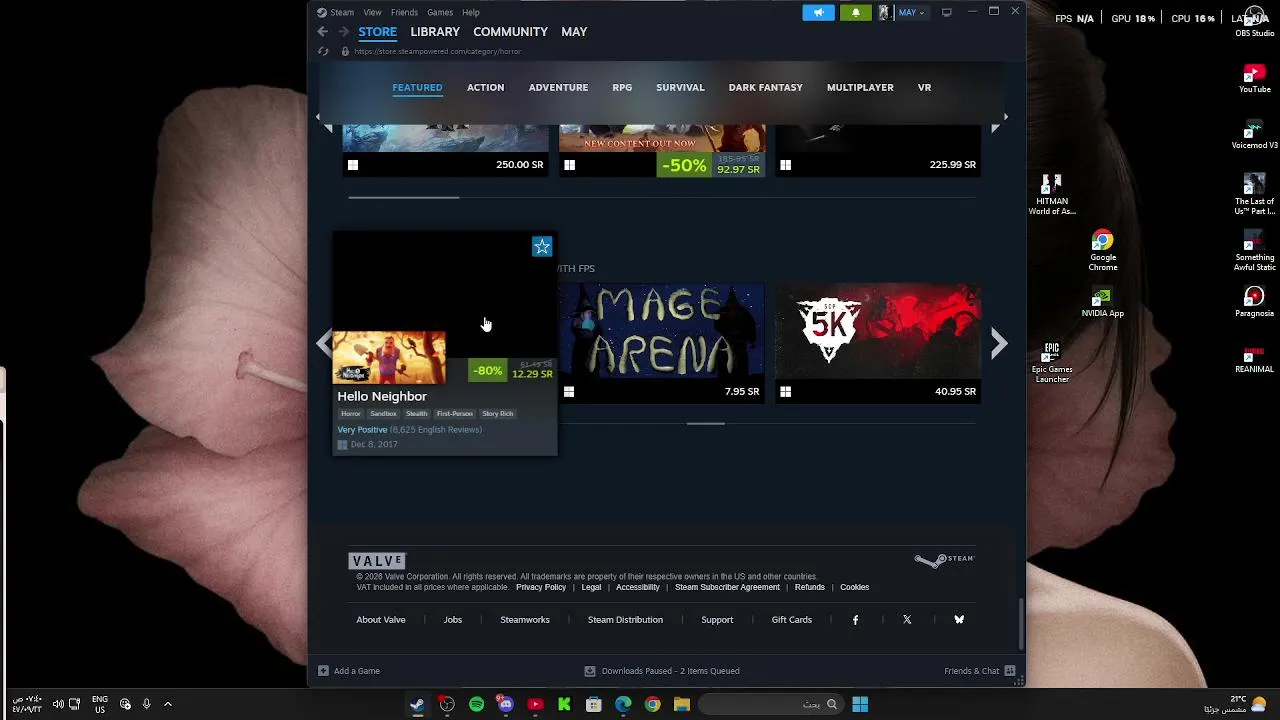Open Discord from the taskbar
Image resolution: width=1280 pixels, height=720 pixels.
(x=506, y=704)
